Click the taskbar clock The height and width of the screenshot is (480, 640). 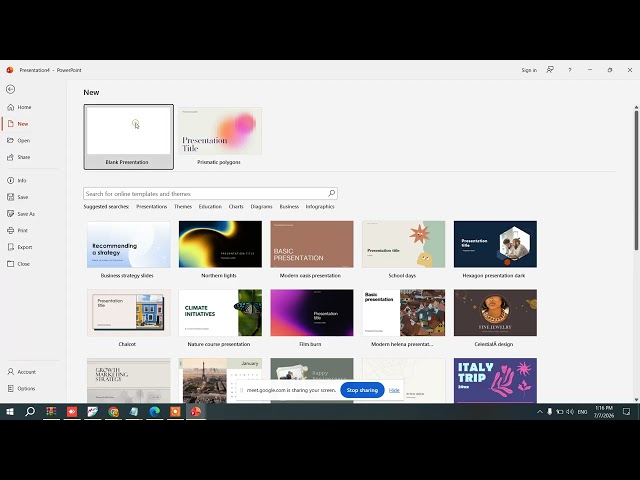pyautogui.click(x=604, y=412)
